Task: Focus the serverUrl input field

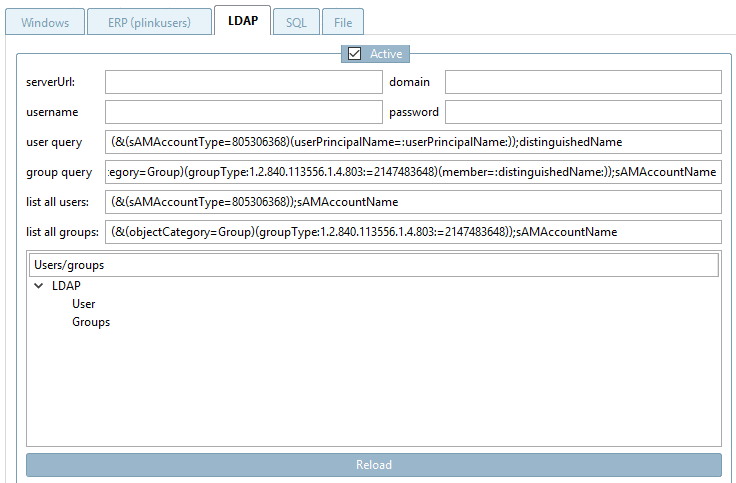Action: click(x=244, y=82)
